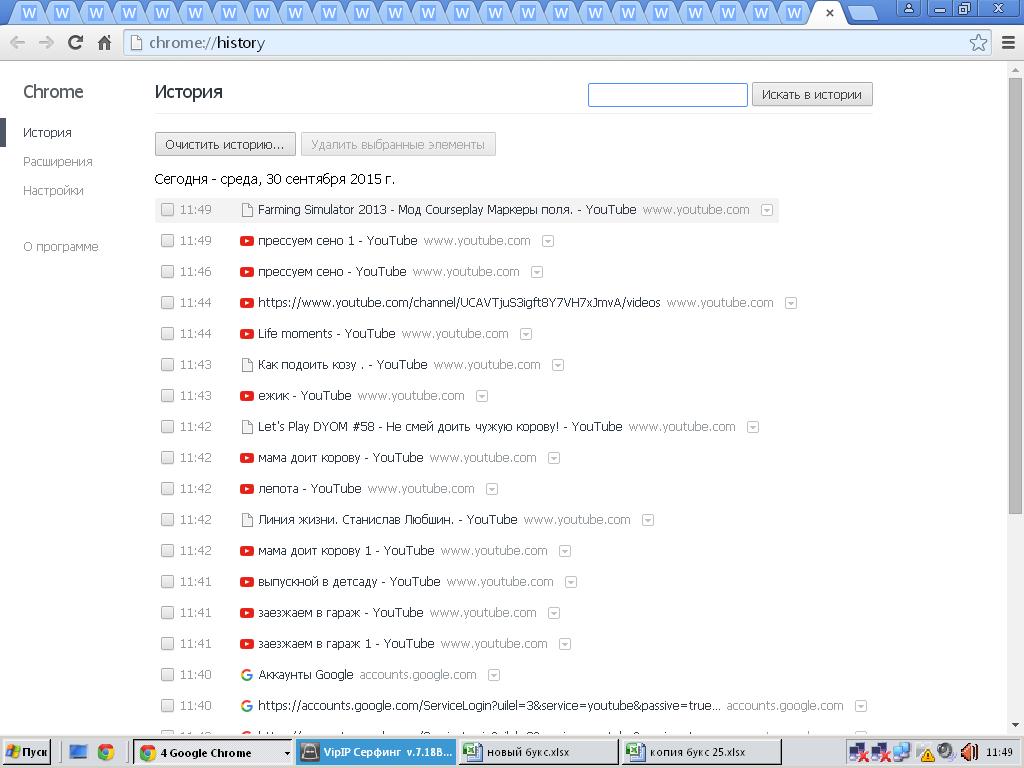Viewport: 1024px width, 768px height.
Task: Click YouTube icon beside 'прессуем сено 1'
Action: point(246,241)
